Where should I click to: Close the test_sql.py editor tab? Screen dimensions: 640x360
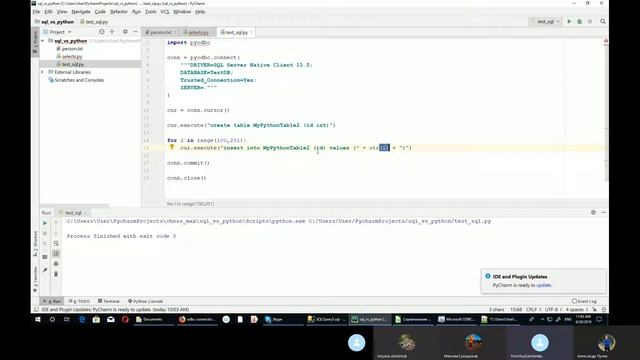[x=251, y=32]
